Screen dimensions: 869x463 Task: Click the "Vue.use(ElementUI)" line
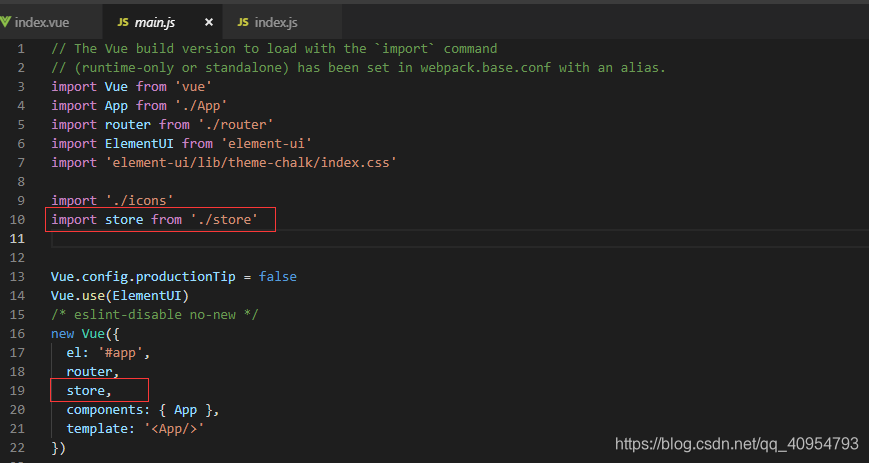tap(120, 296)
